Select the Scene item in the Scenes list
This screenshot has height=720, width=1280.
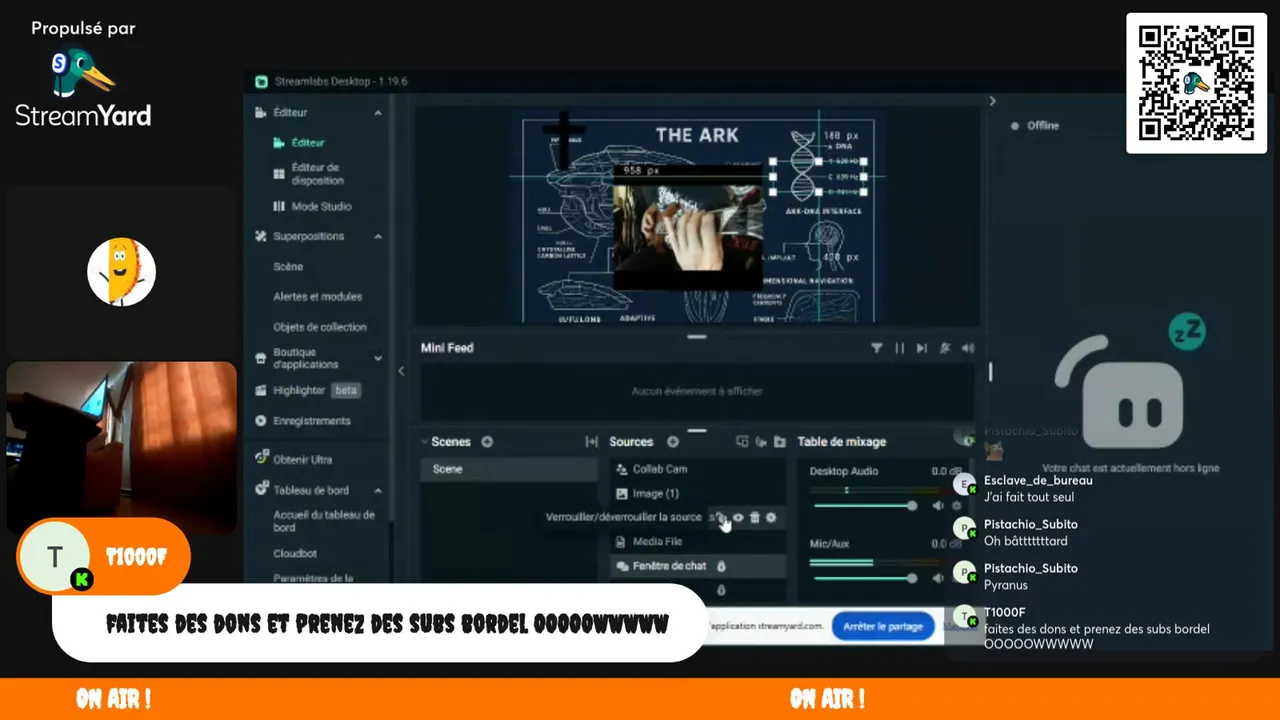(509, 469)
